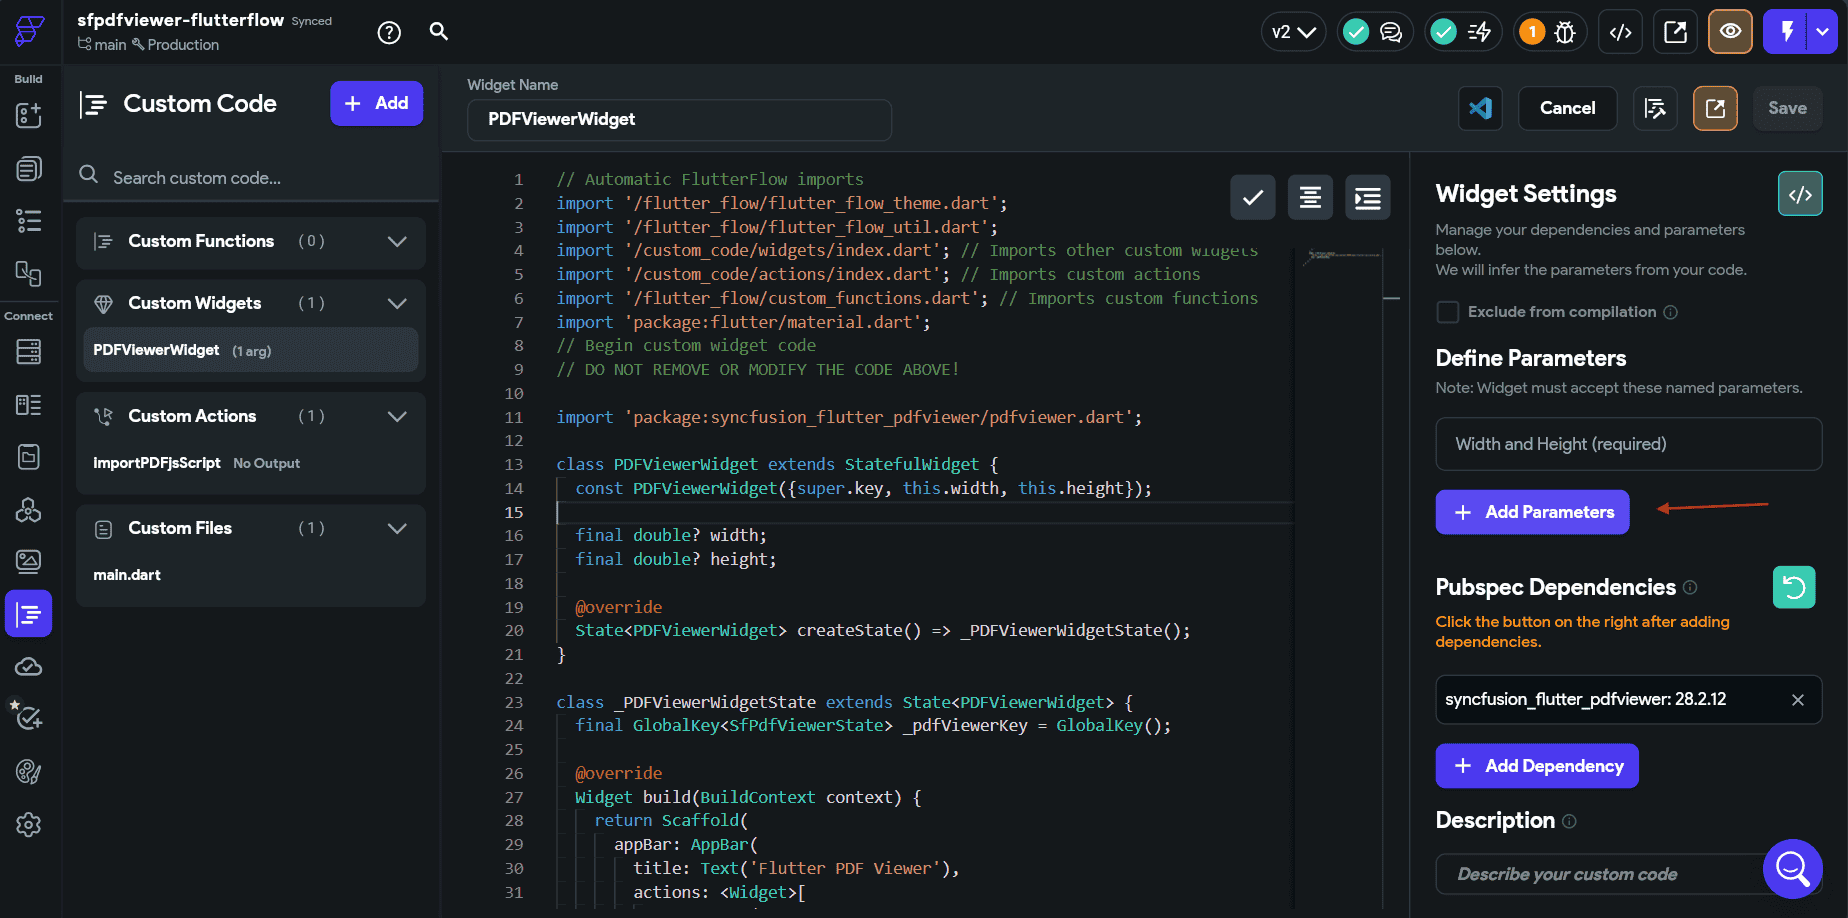Select the Custom Code sidebar icon
This screenshot has width=1848, height=918.
coord(29,614)
